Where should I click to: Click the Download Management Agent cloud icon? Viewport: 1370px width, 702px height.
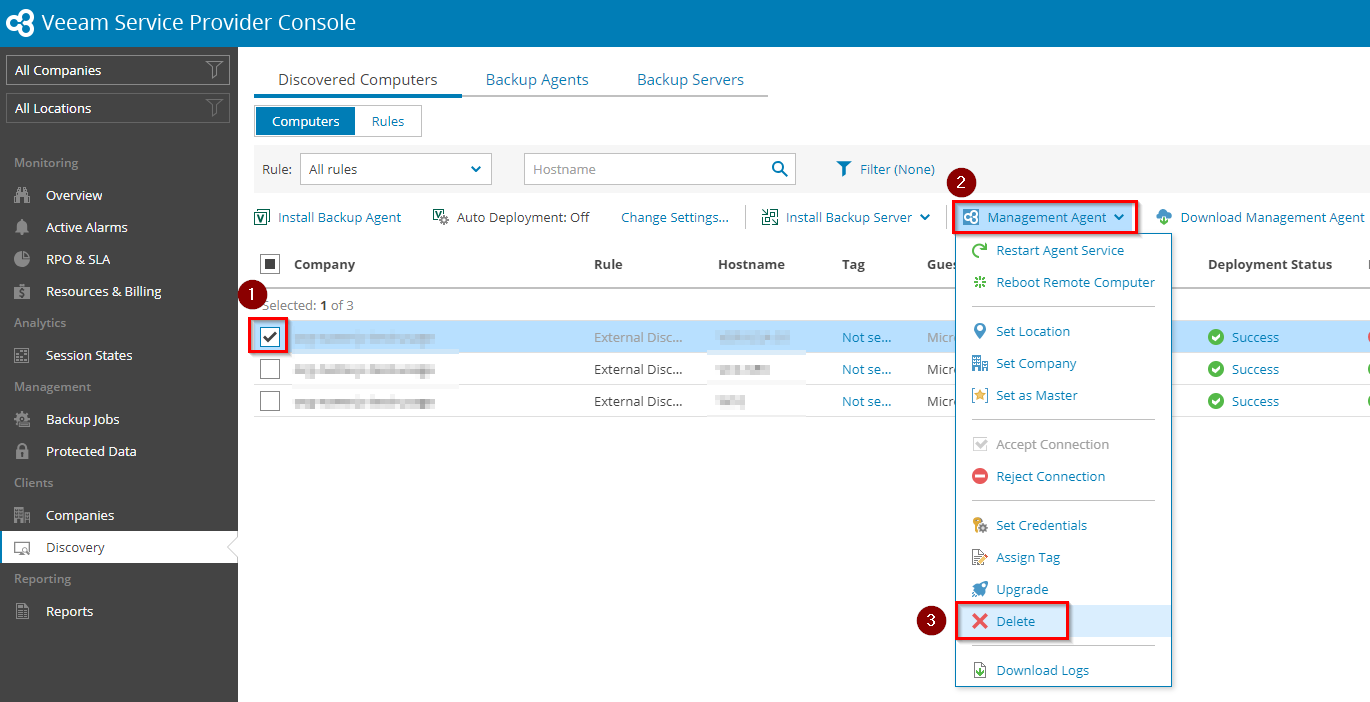(x=1164, y=217)
